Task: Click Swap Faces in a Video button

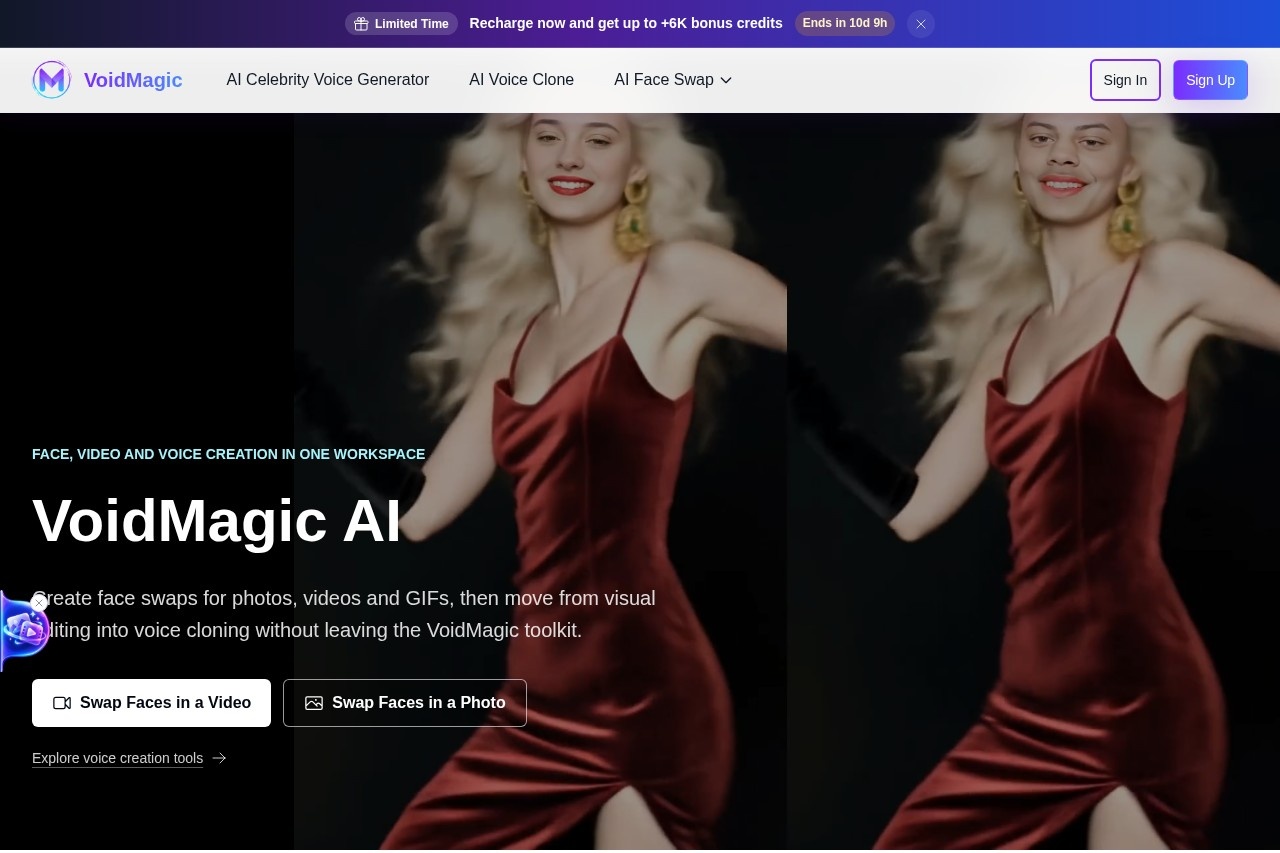Action: coord(151,703)
